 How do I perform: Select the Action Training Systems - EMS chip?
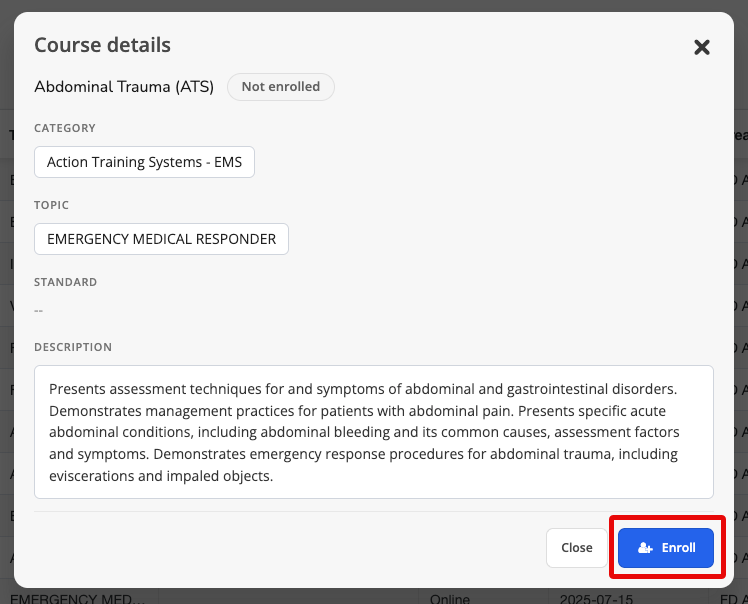tap(144, 162)
